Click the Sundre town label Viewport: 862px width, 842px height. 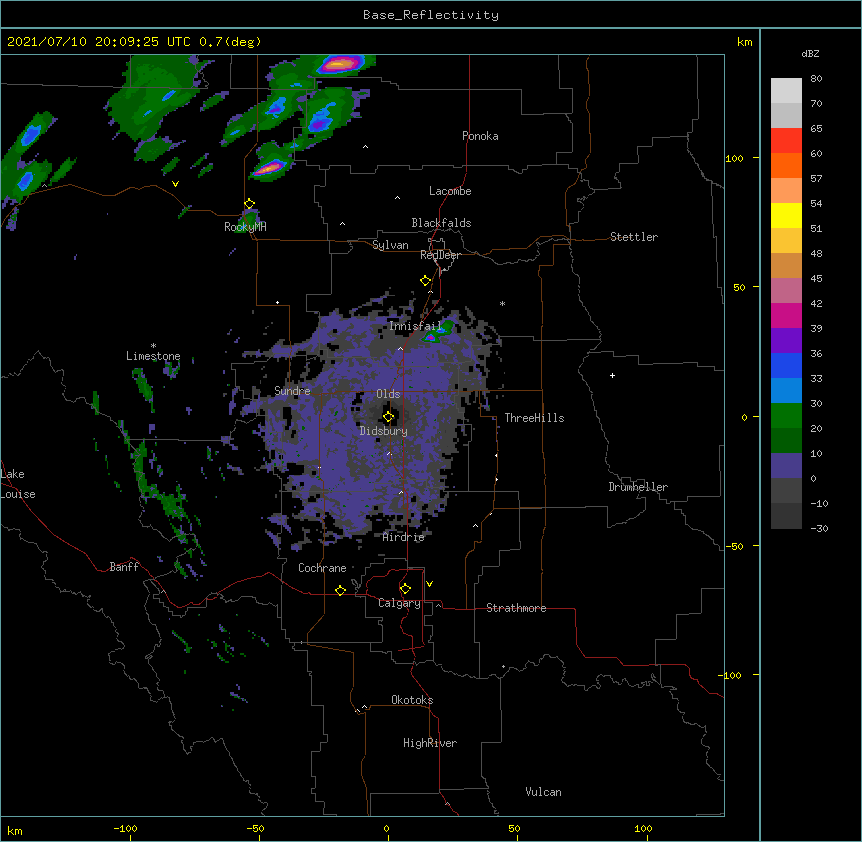[x=292, y=391]
